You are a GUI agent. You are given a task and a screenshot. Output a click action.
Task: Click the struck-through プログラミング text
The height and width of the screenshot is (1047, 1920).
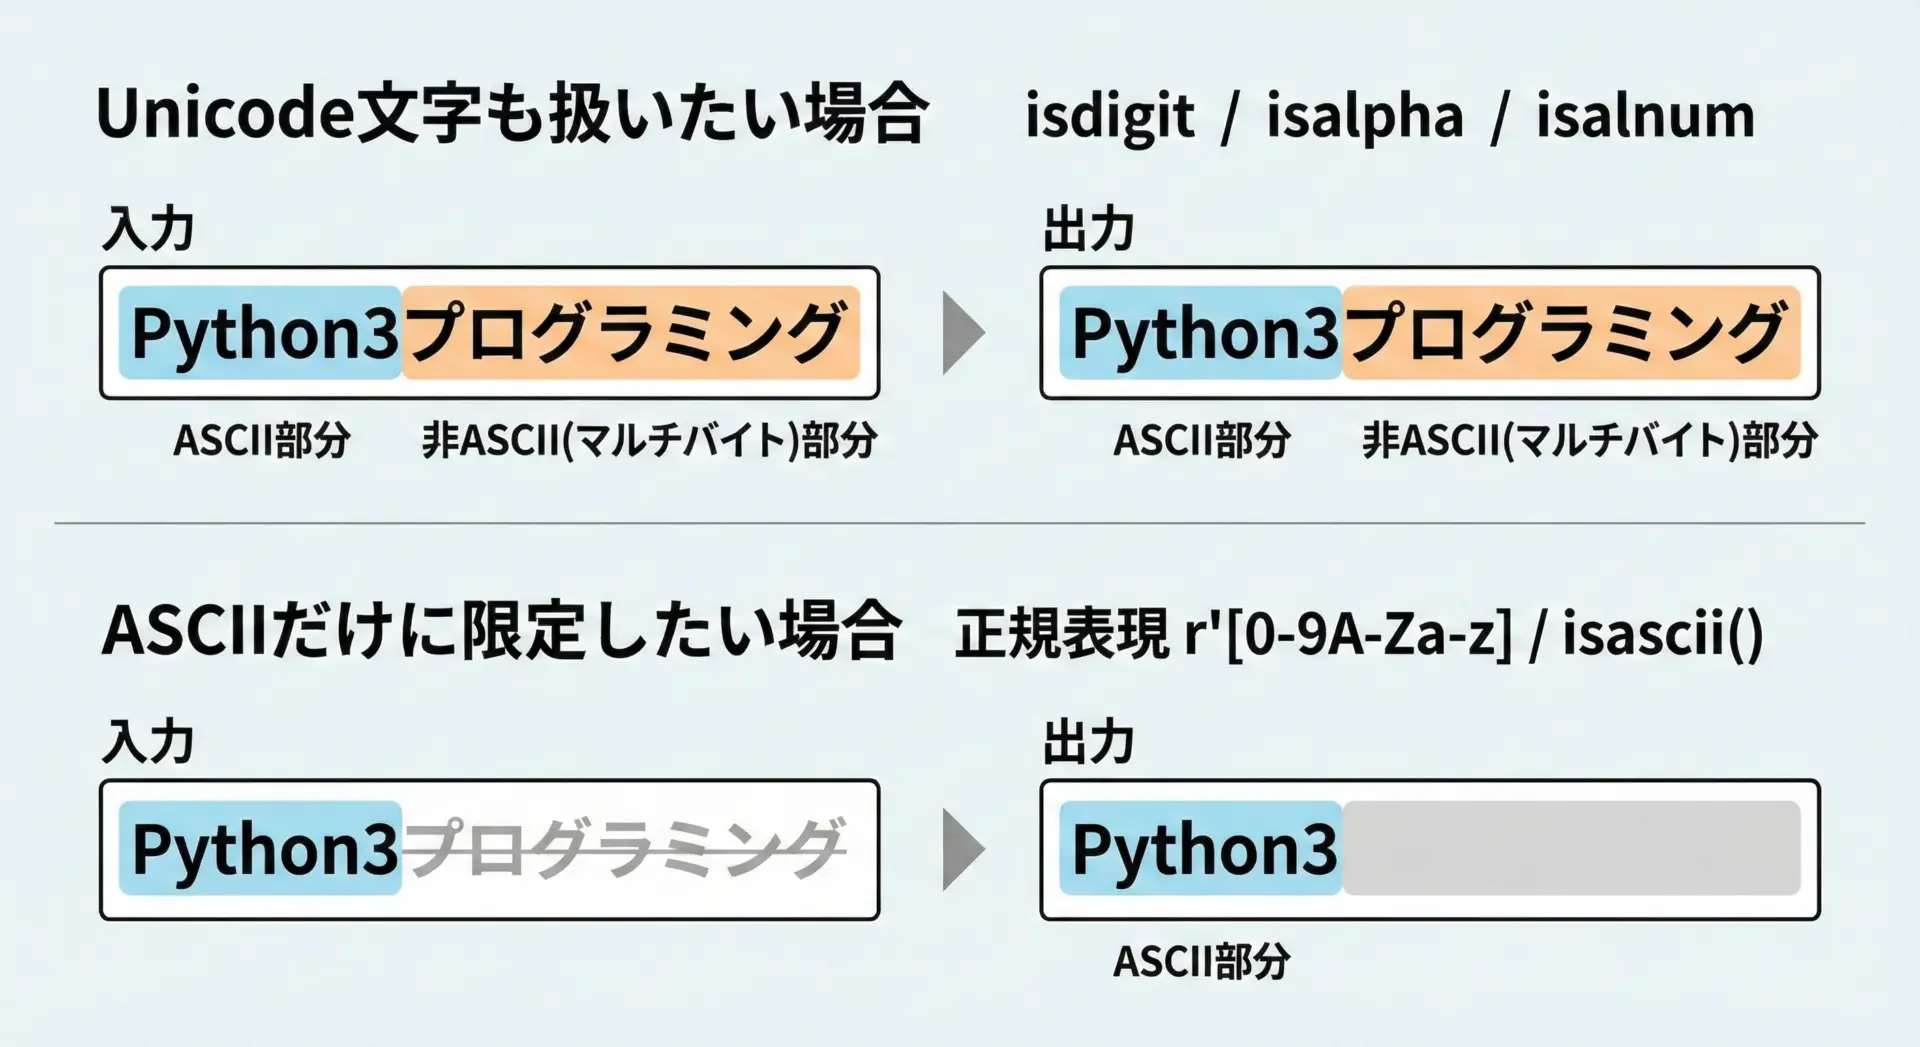pyautogui.click(x=626, y=848)
